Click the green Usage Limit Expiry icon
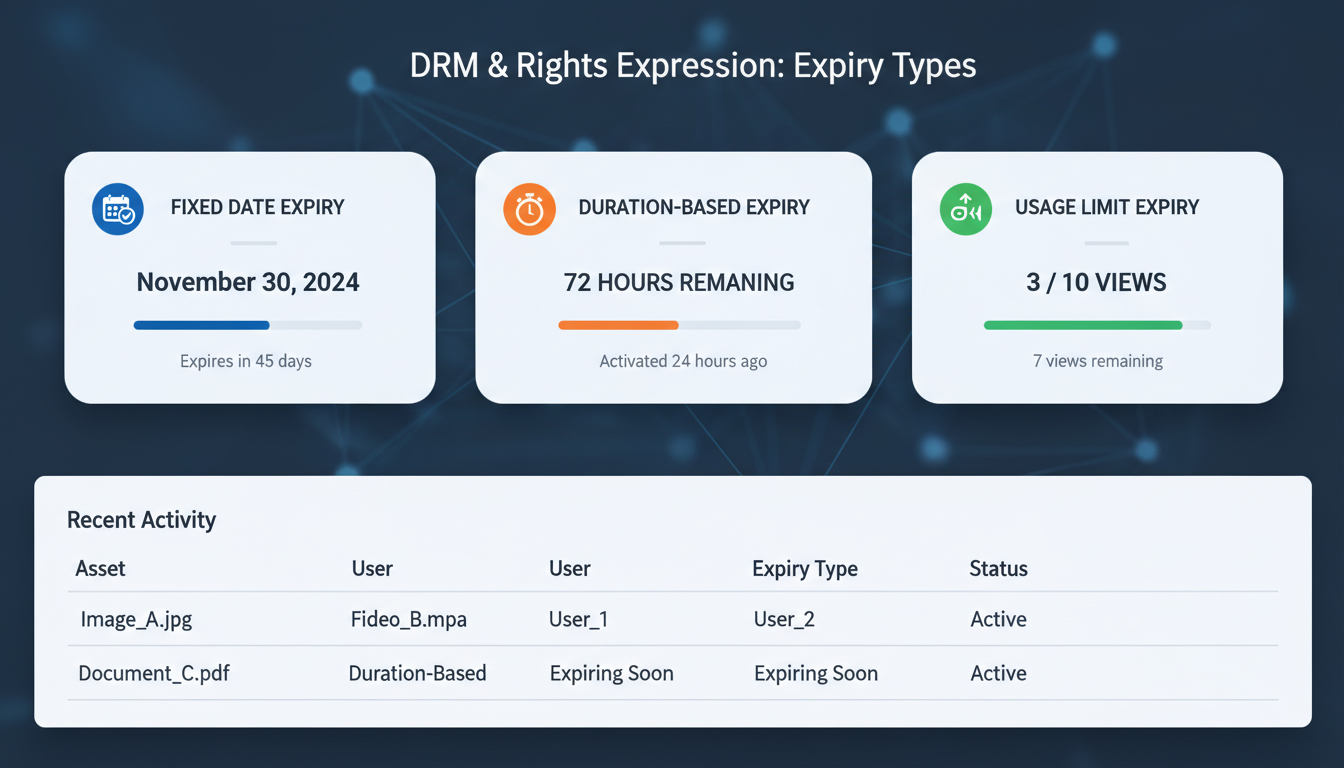This screenshot has width=1344, height=768. pyautogui.click(x=965, y=209)
